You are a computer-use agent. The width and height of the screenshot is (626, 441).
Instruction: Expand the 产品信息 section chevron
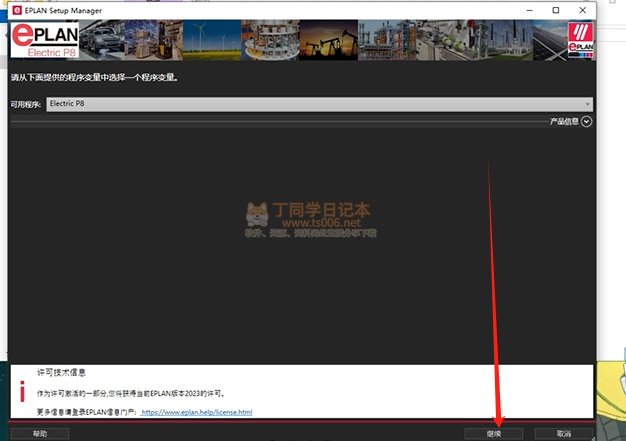click(x=586, y=121)
